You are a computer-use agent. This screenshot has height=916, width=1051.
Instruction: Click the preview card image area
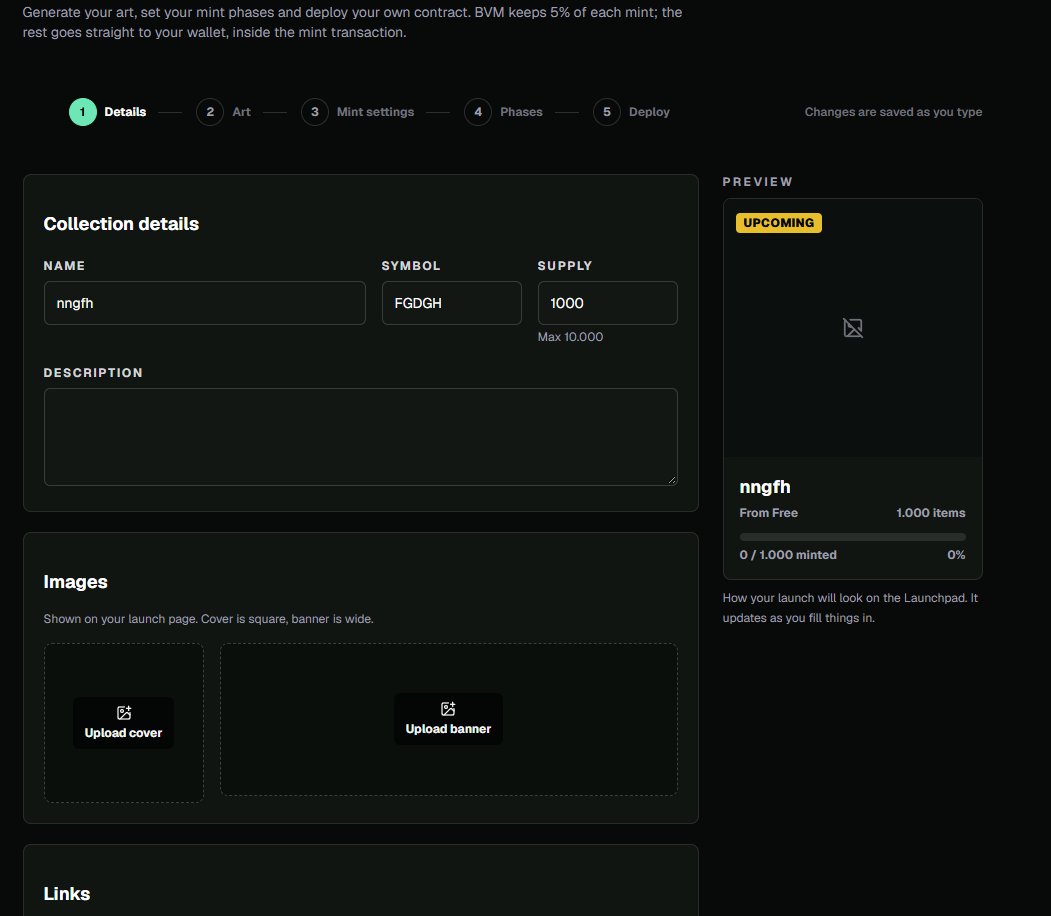(853, 328)
